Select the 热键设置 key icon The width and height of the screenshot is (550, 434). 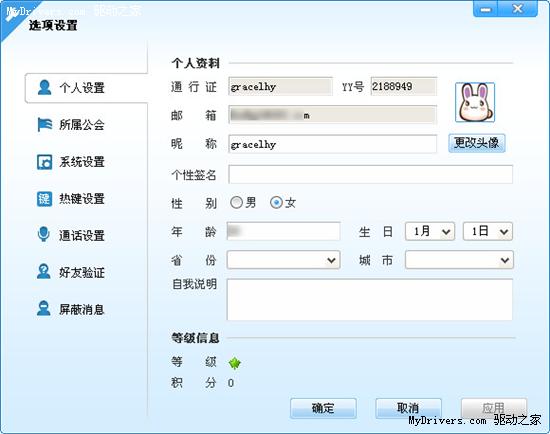click(x=45, y=199)
